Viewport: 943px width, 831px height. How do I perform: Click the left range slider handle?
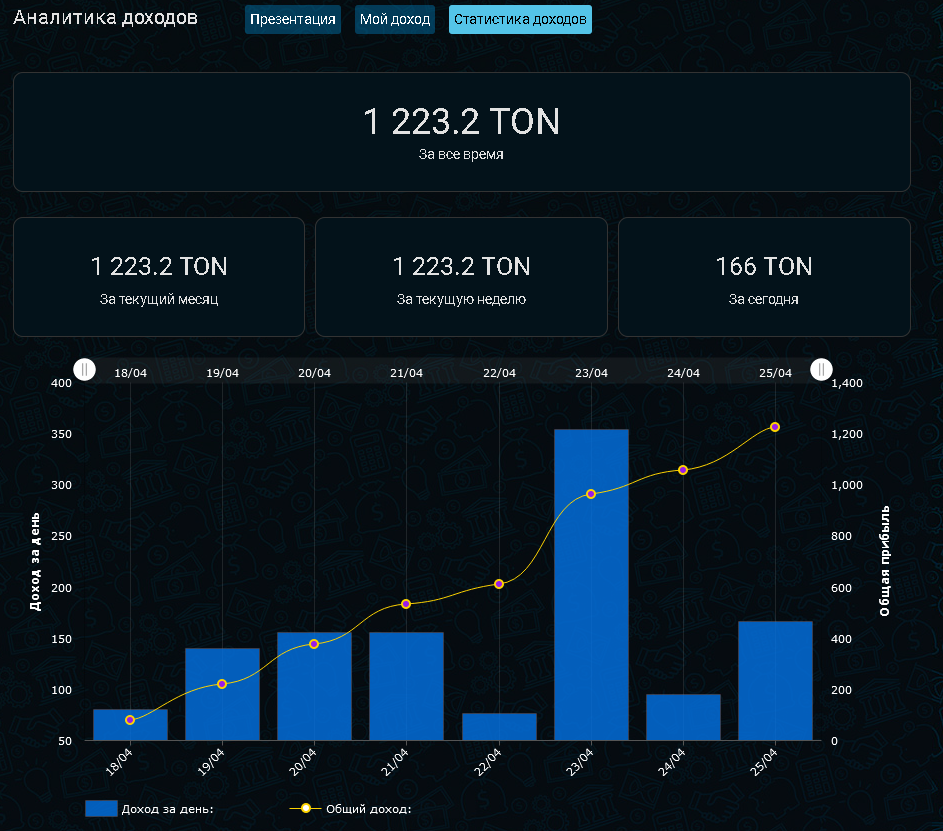coord(86,370)
